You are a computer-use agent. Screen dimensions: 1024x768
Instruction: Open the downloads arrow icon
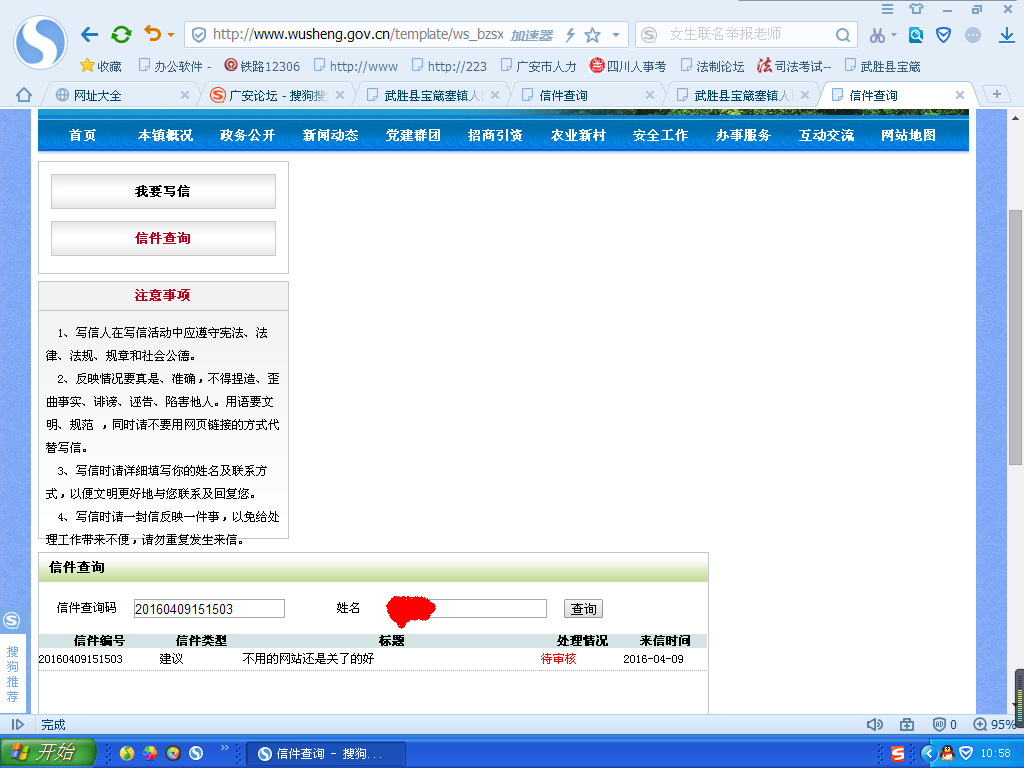[x=1007, y=35]
